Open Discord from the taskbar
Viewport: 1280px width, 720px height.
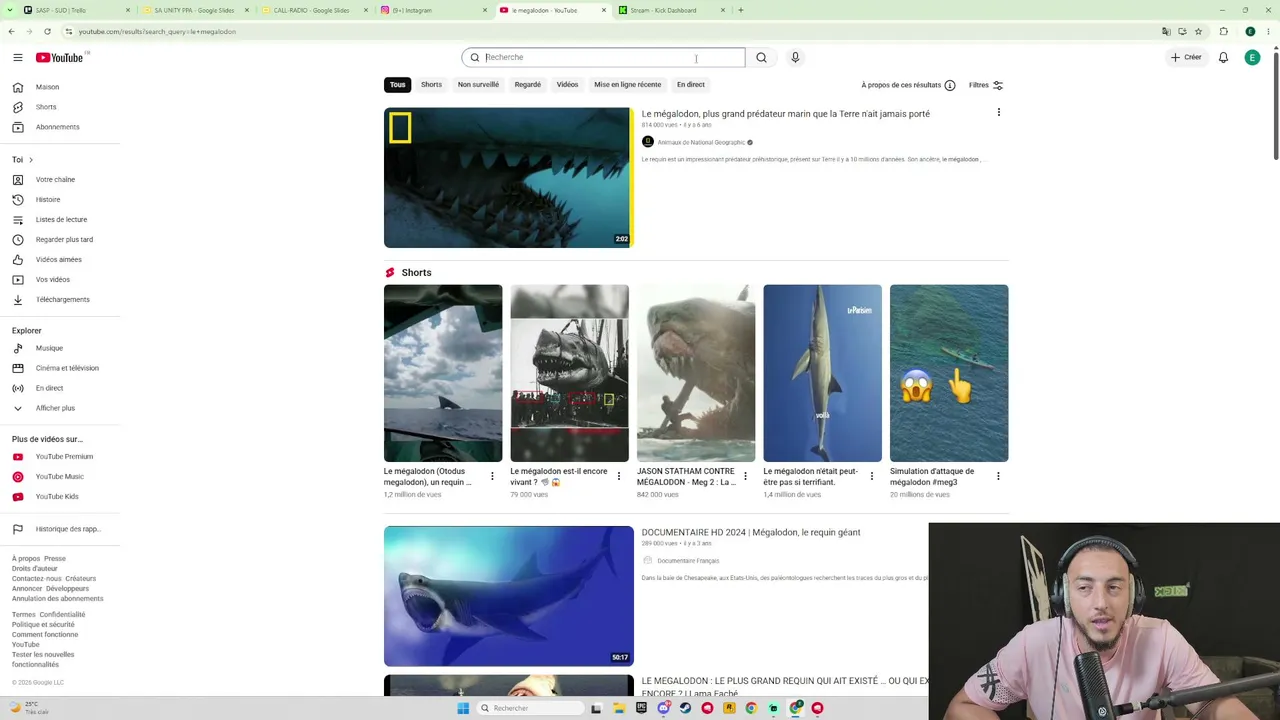click(x=663, y=708)
